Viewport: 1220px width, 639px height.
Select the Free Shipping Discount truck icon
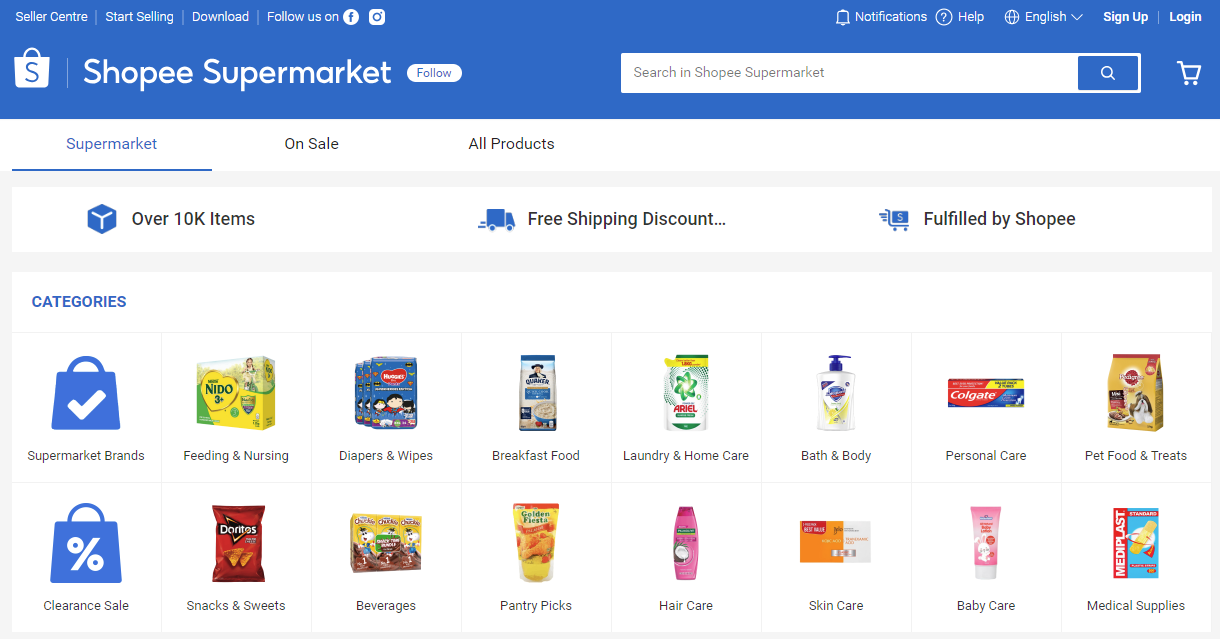click(497, 219)
